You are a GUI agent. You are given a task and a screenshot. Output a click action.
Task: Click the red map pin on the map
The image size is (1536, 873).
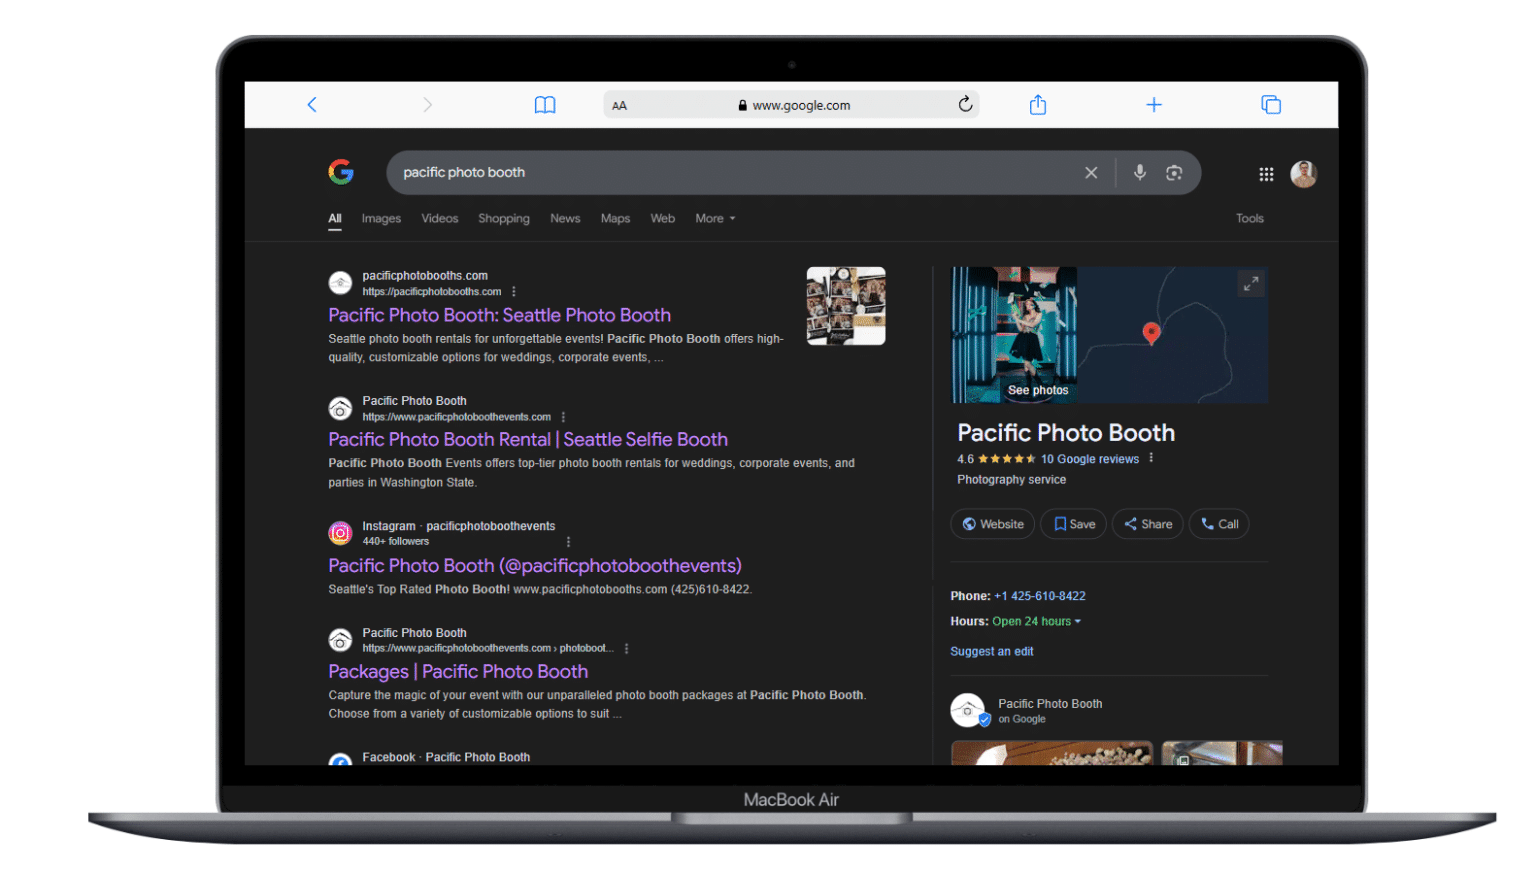click(1152, 333)
